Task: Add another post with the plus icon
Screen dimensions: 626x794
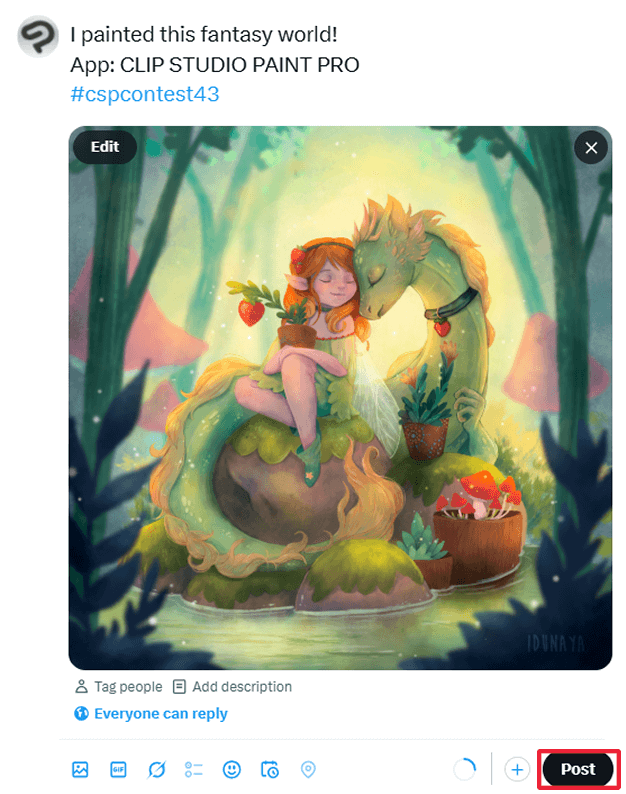Action: (x=517, y=769)
